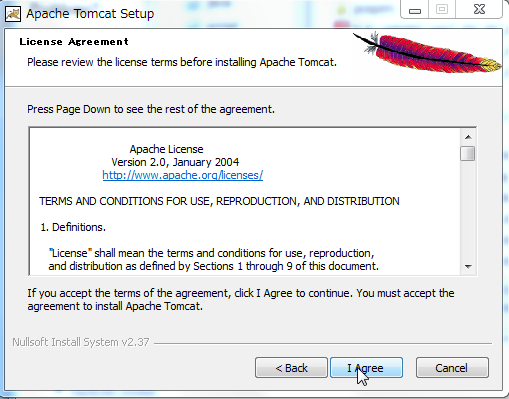Image resolution: width=509 pixels, height=399 pixels.
Task: Click the TERMS AND CONDITIONS heading line
Action: [219, 201]
